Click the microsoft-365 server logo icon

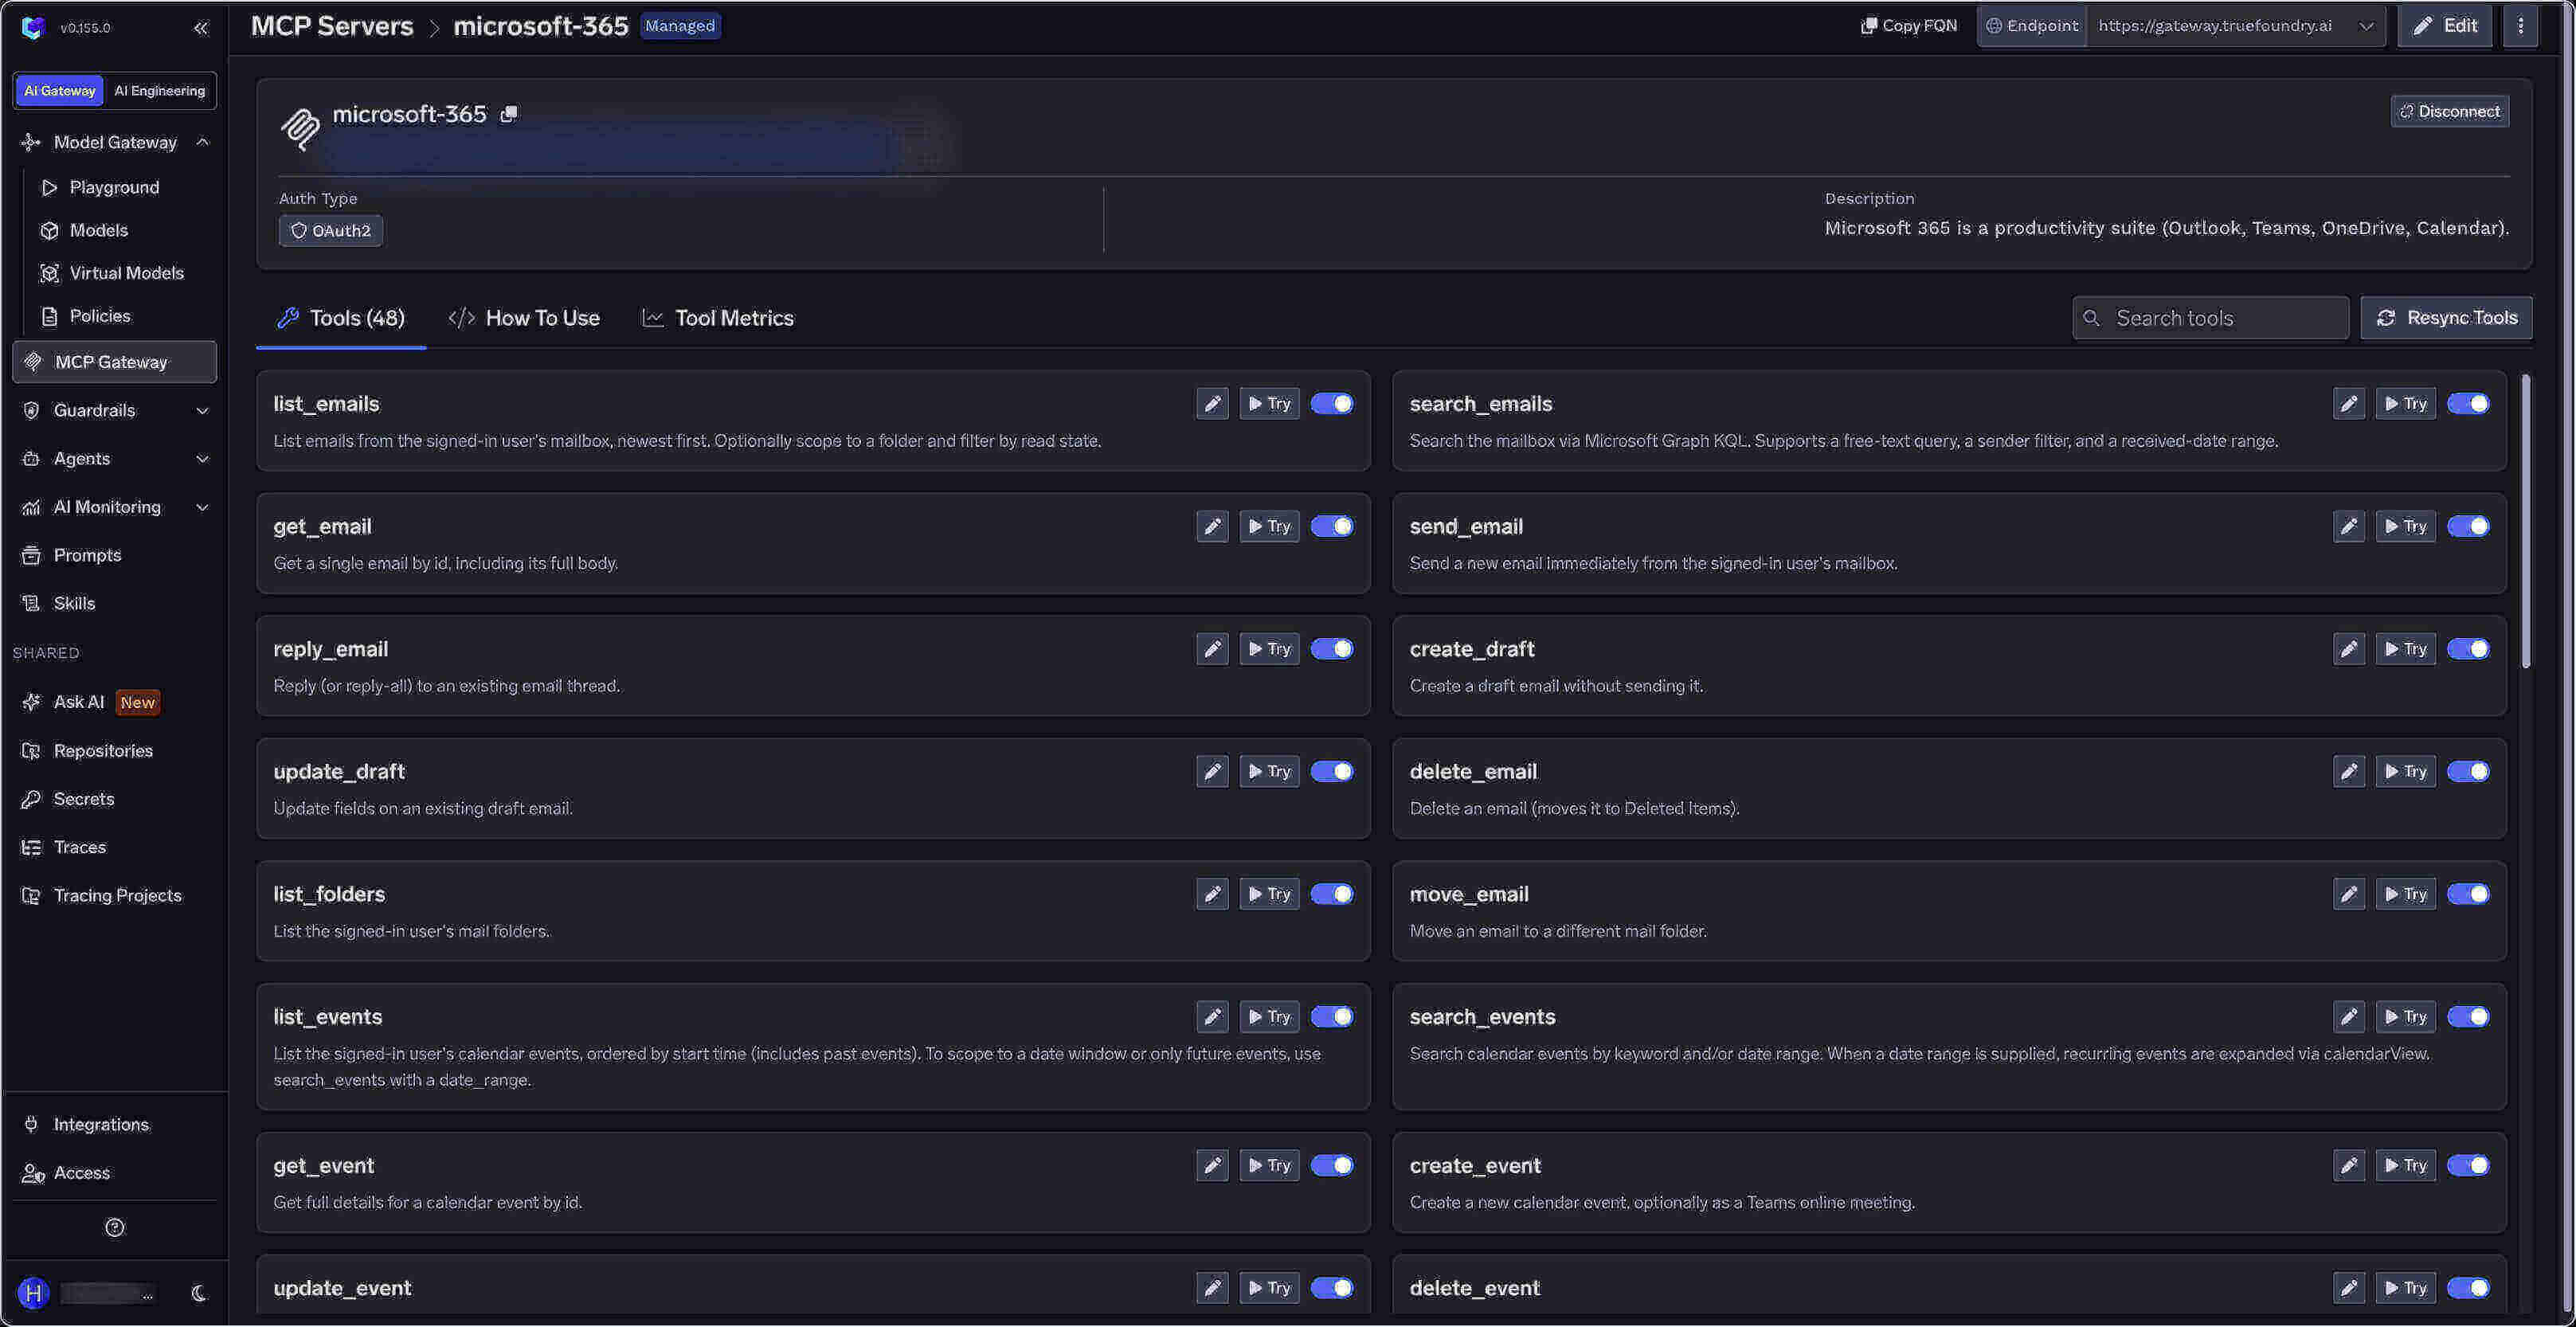tap(300, 128)
